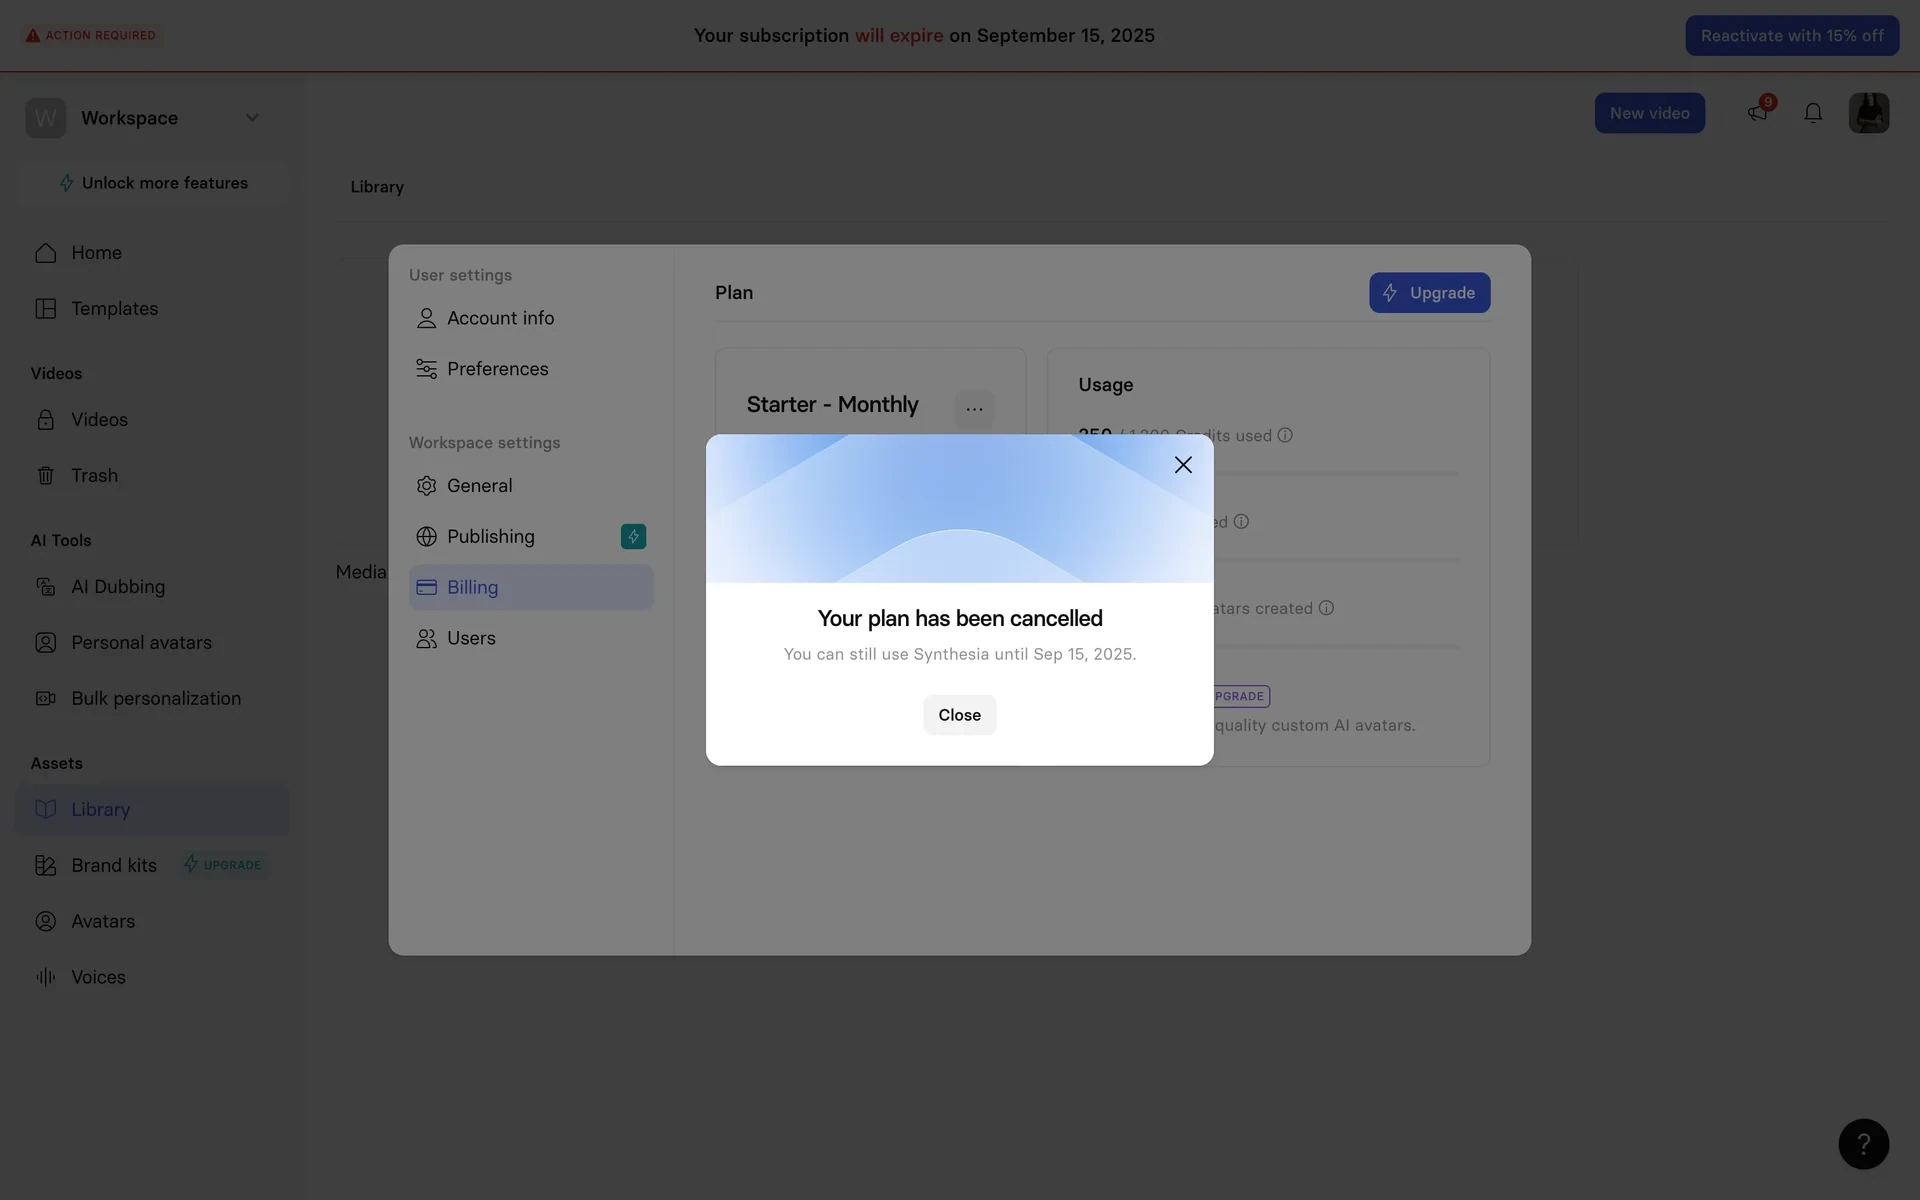
Task: Open Personal avatars
Action: point(152,643)
